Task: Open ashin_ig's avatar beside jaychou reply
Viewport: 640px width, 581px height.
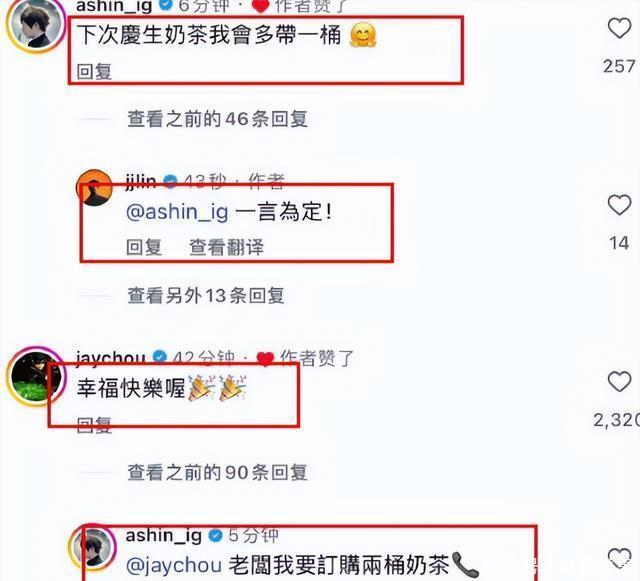Action: click(x=94, y=548)
